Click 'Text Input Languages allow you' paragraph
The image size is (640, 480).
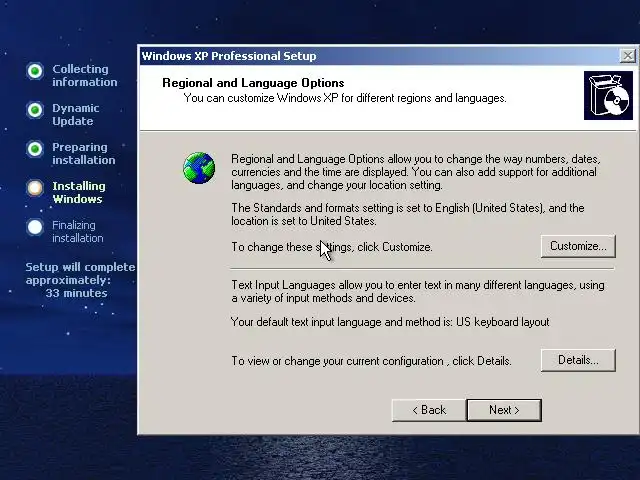point(418,291)
